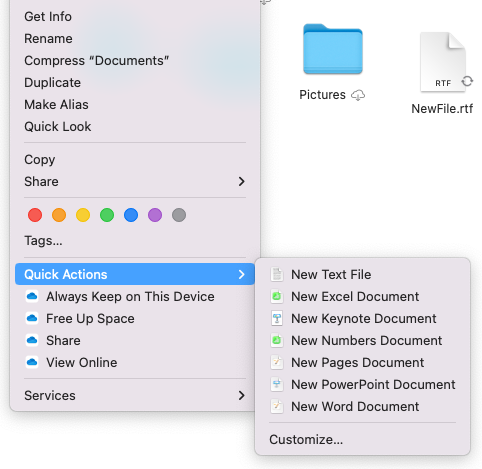This screenshot has width=482, height=469.
Task: Open the Services menu item
Action: [135, 396]
